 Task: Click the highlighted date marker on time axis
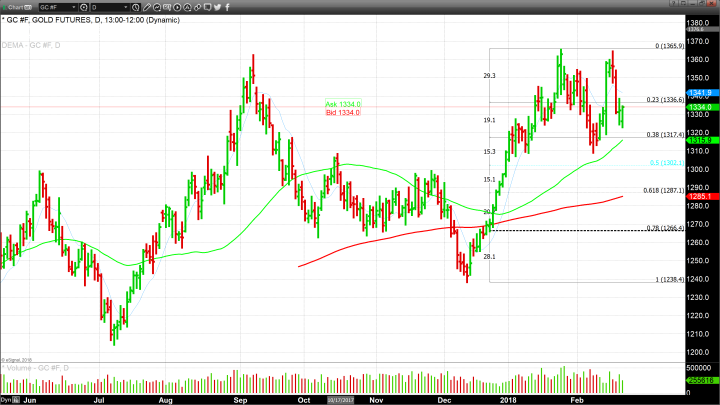pyautogui.click(x=340, y=398)
